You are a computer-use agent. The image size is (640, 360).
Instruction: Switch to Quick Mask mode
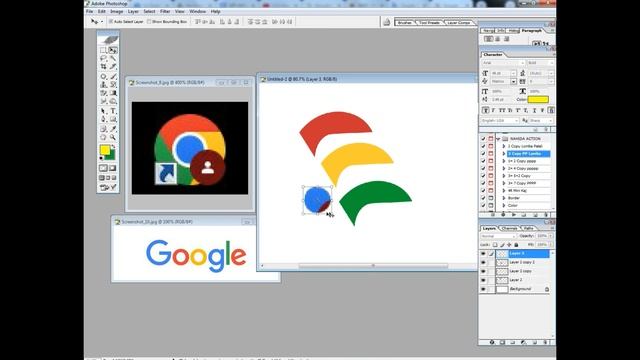tap(113, 168)
